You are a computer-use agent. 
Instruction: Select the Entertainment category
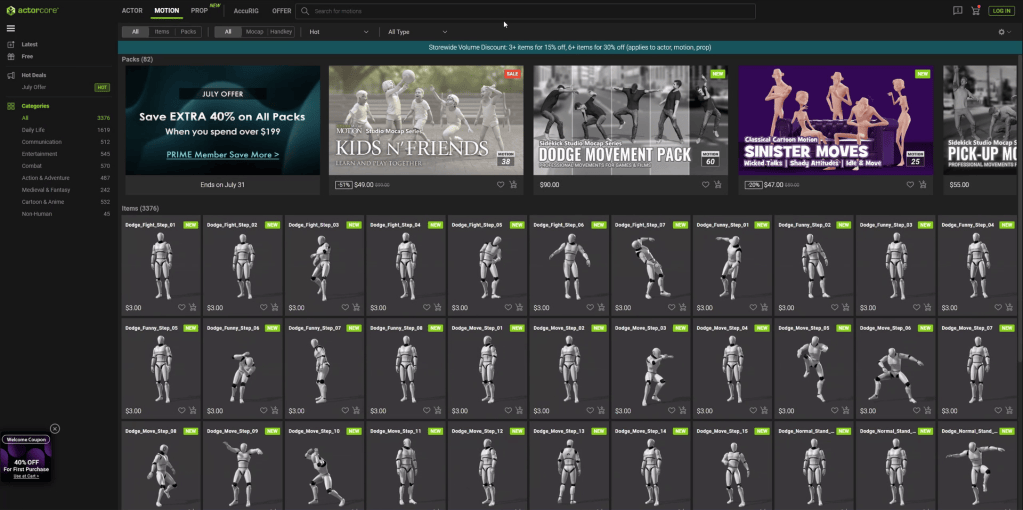click(x=39, y=154)
